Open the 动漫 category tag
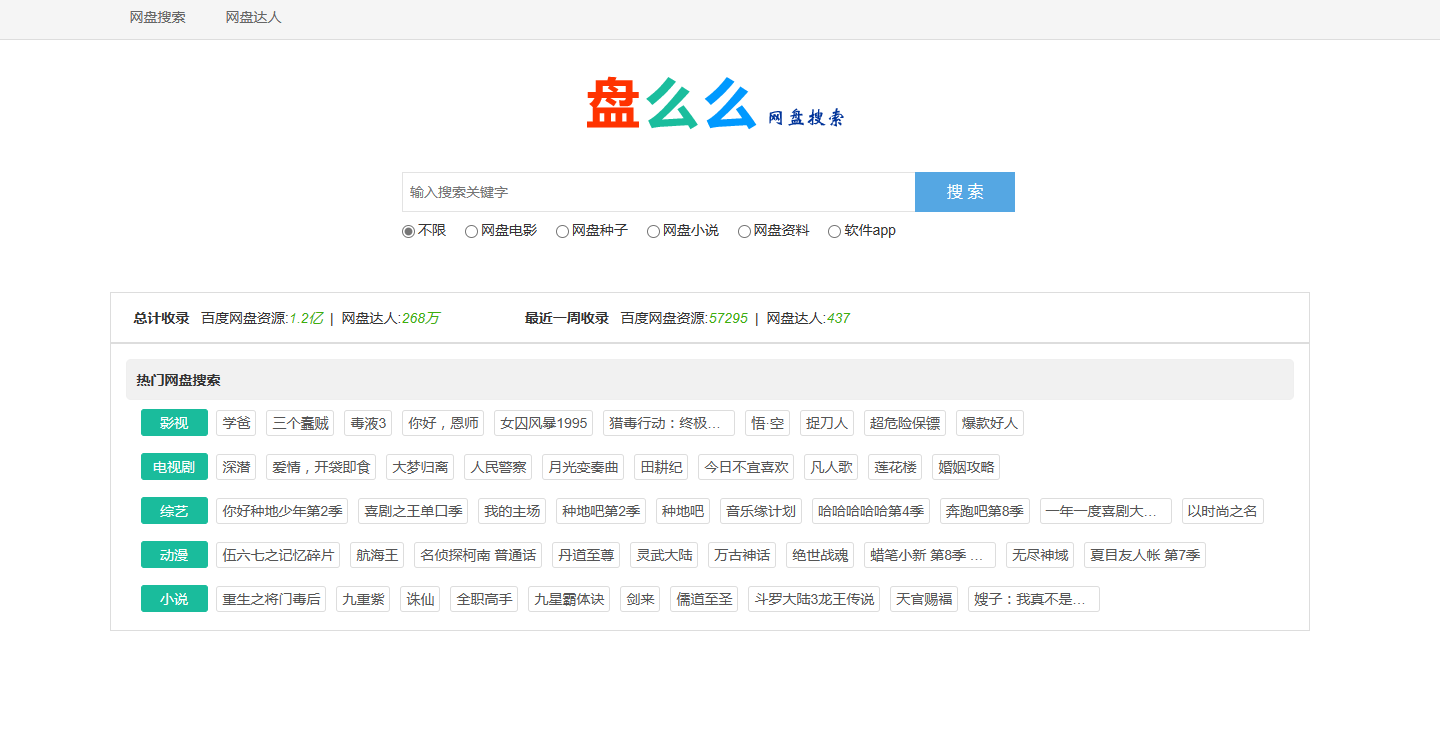Viewport: 1440px width, 744px height. (x=174, y=555)
